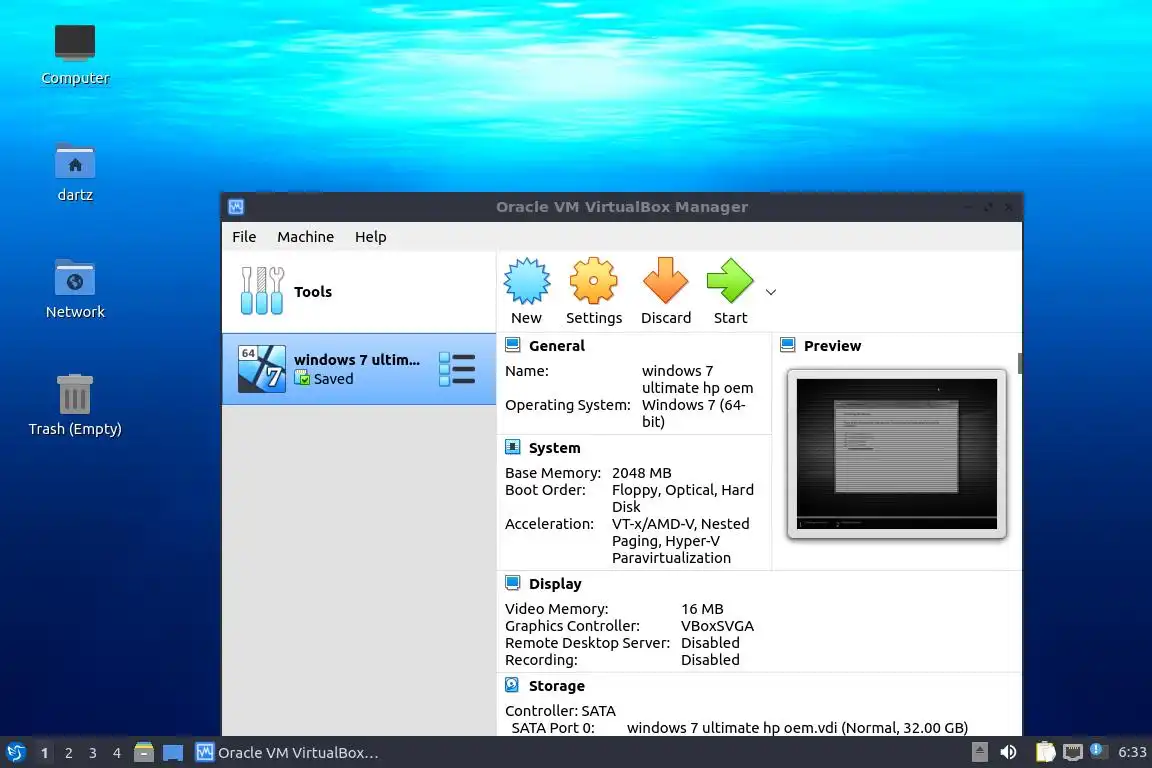
Task: Click Oracle VM VirtualBox taskbar button
Action: click(287, 753)
